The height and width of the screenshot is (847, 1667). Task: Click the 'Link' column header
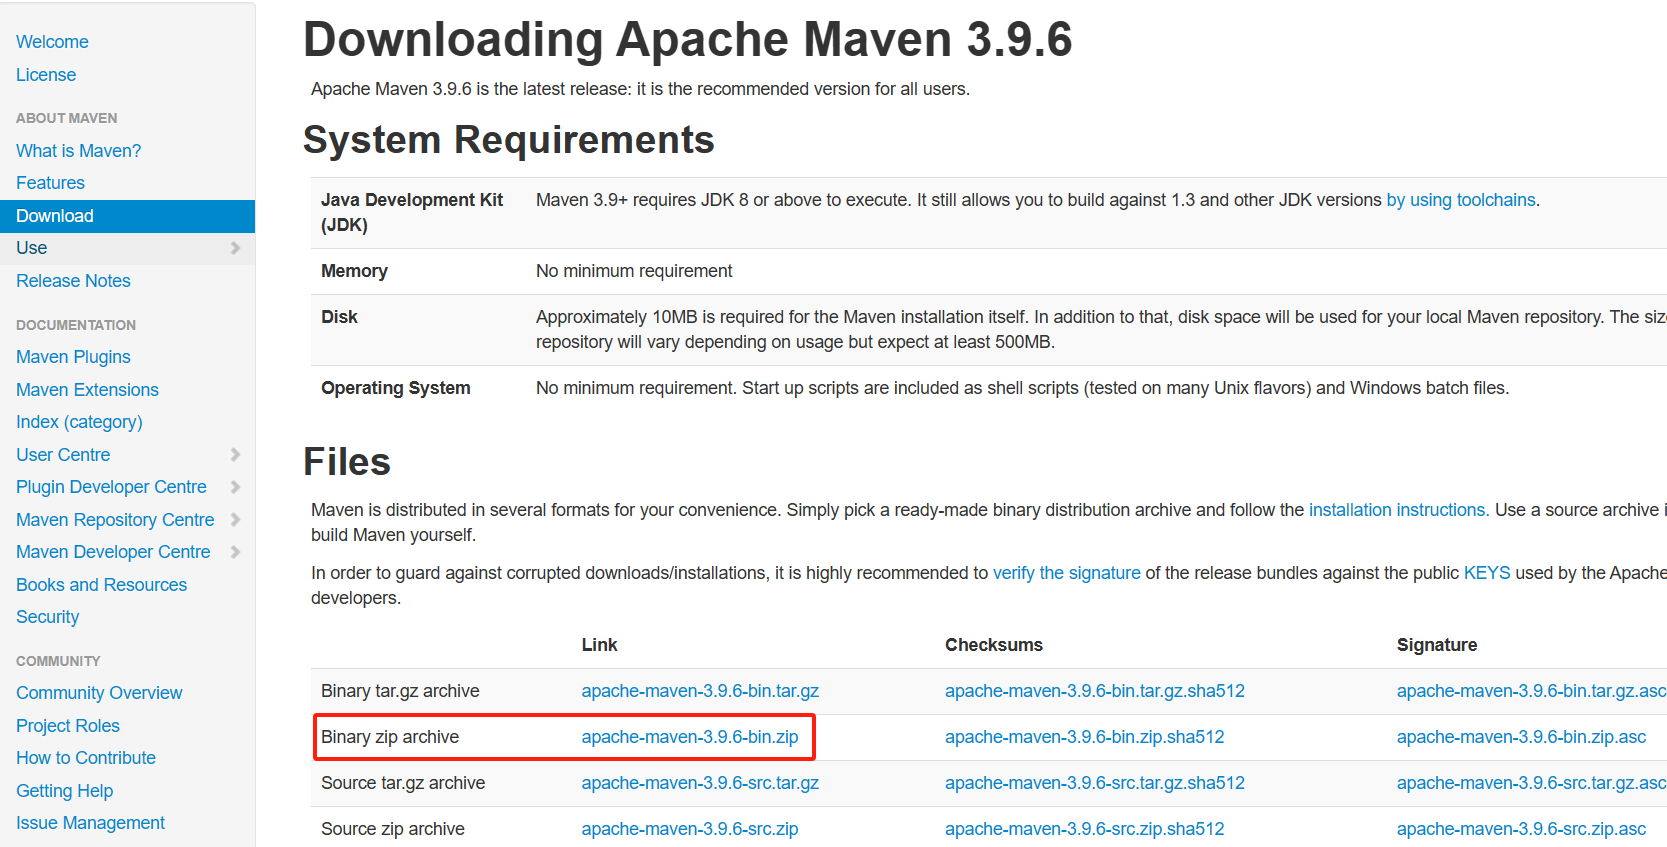[x=600, y=645]
